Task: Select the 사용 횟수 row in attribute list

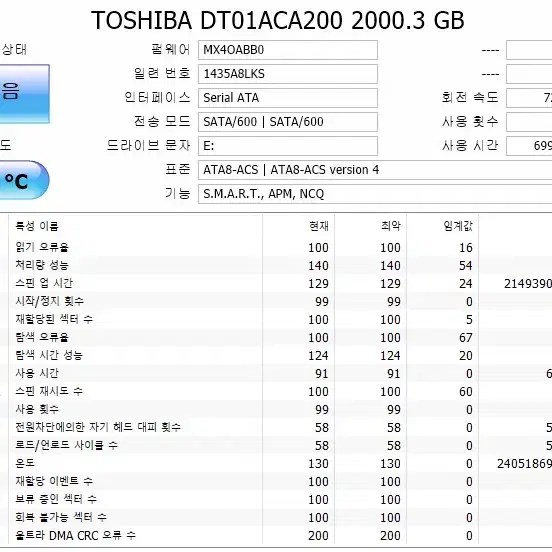Action: (x=276, y=409)
